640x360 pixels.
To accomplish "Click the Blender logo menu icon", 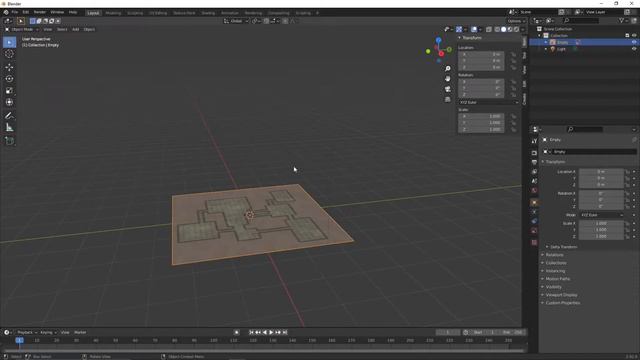I will click(x=6, y=12).
